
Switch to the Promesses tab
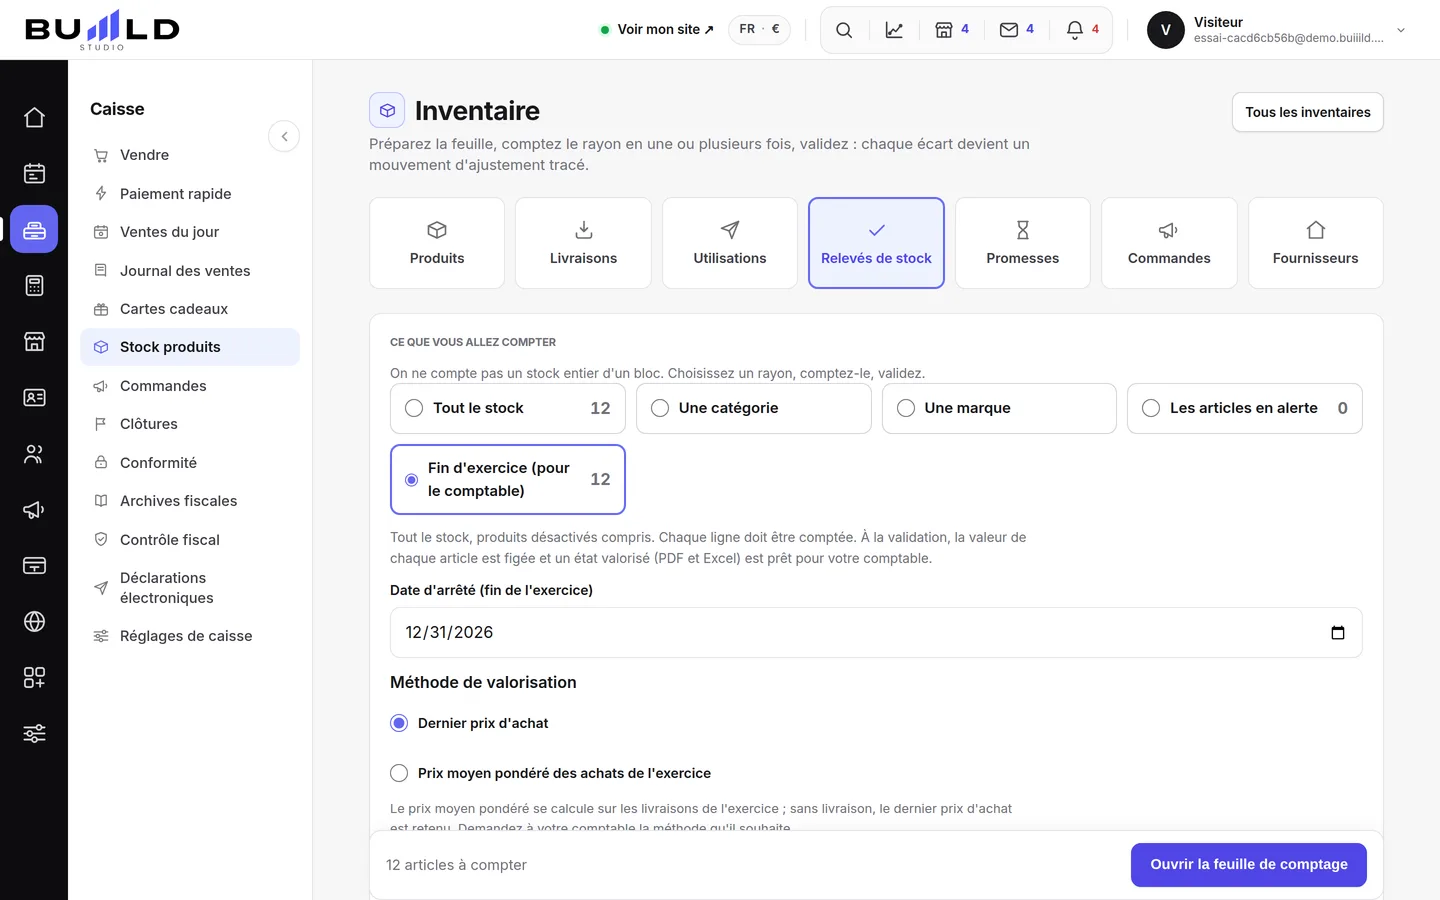(1023, 243)
